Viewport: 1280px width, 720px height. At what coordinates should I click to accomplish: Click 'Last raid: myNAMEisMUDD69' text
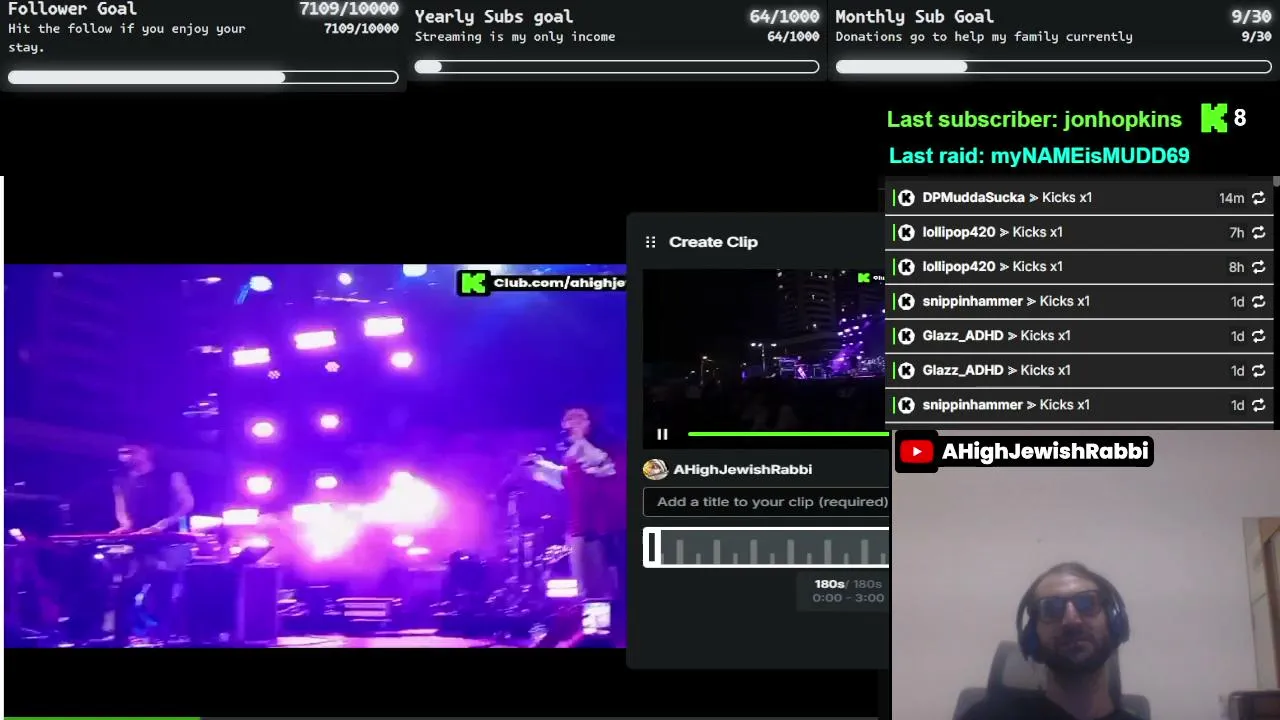point(1039,156)
